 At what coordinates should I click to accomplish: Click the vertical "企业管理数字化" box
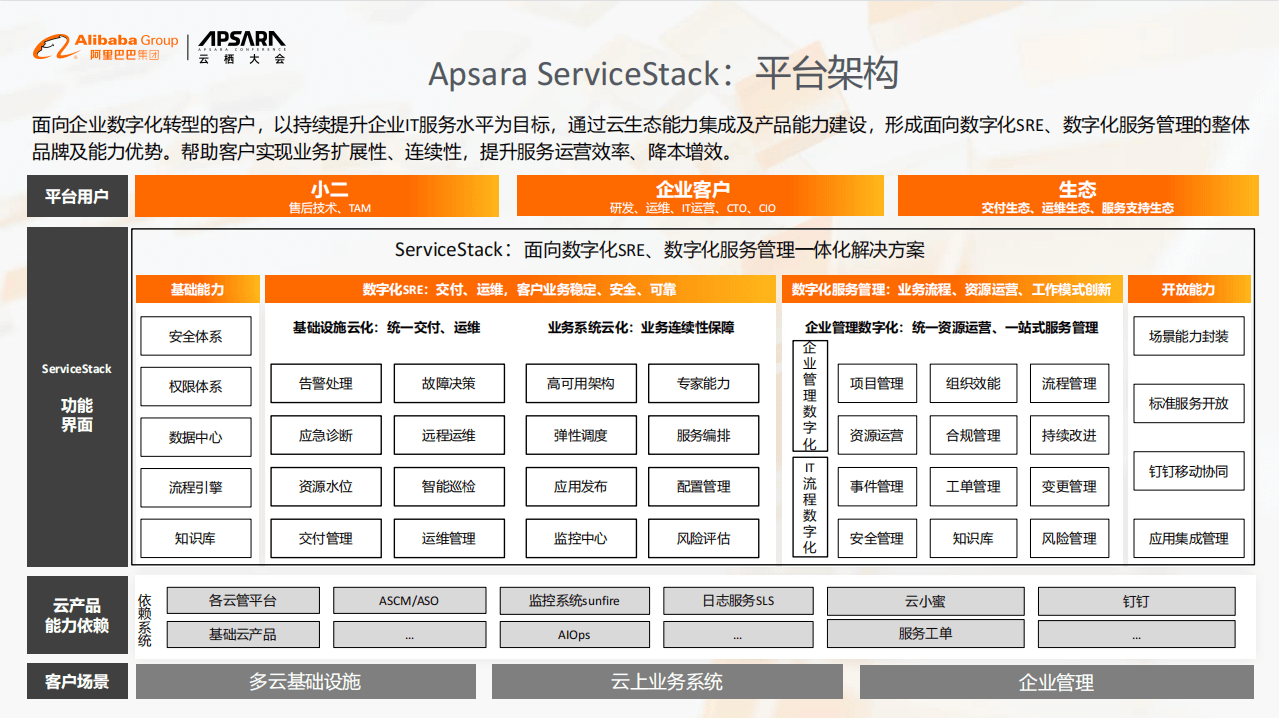[810, 397]
